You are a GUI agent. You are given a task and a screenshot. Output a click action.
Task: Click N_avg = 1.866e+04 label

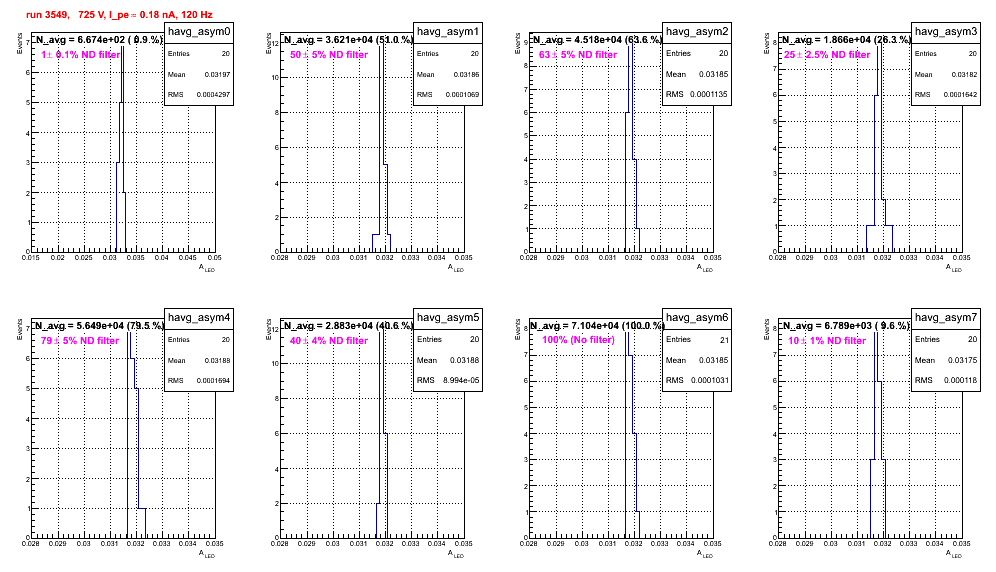(846, 40)
